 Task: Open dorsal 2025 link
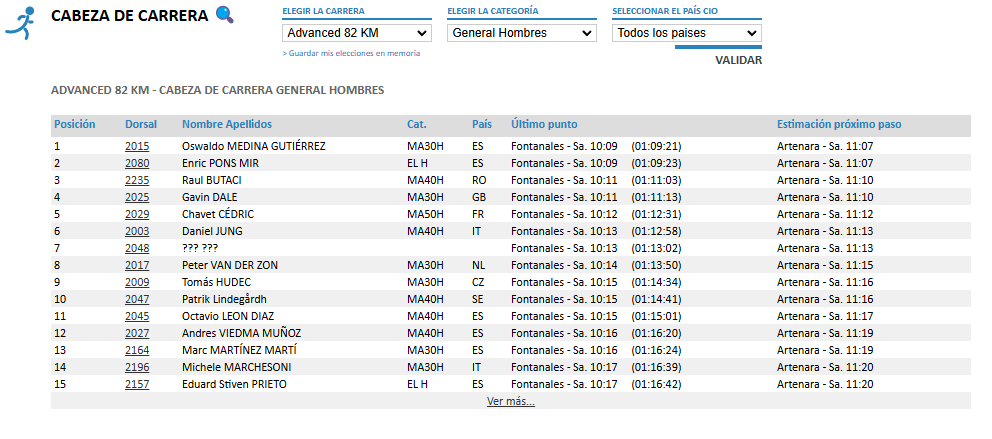137,197
